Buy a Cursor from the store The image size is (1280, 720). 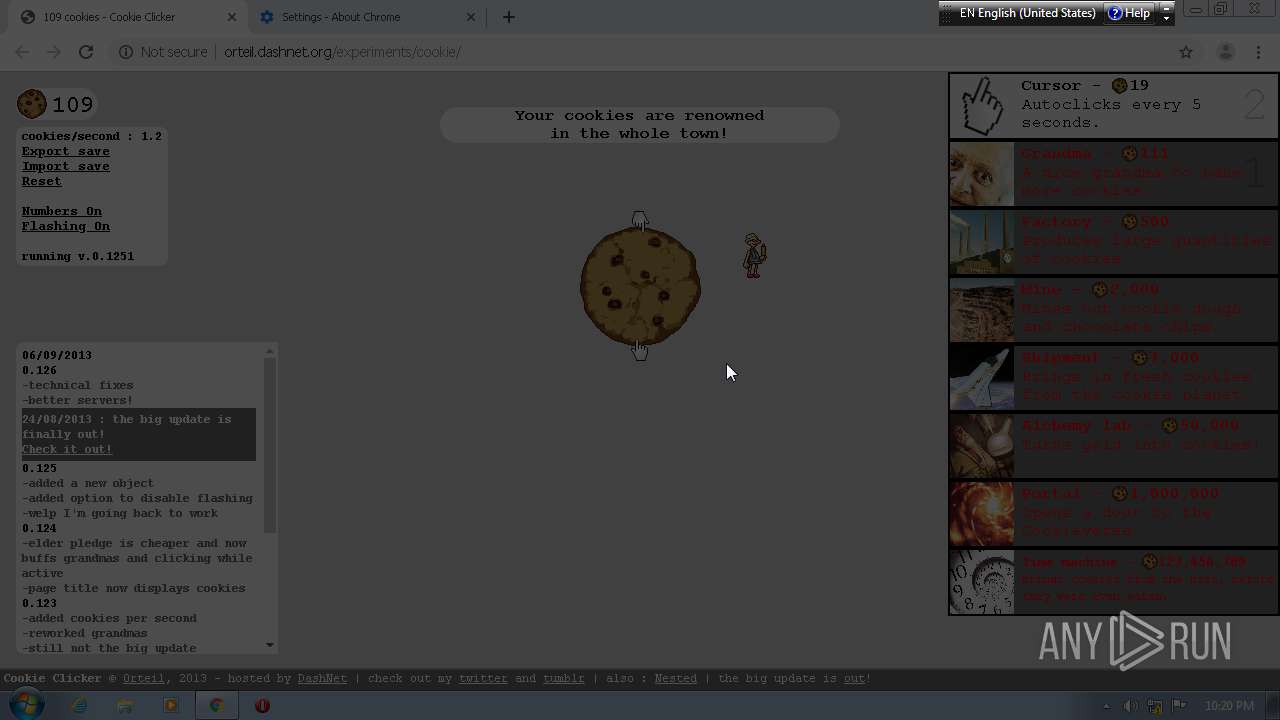point(1113,105)
